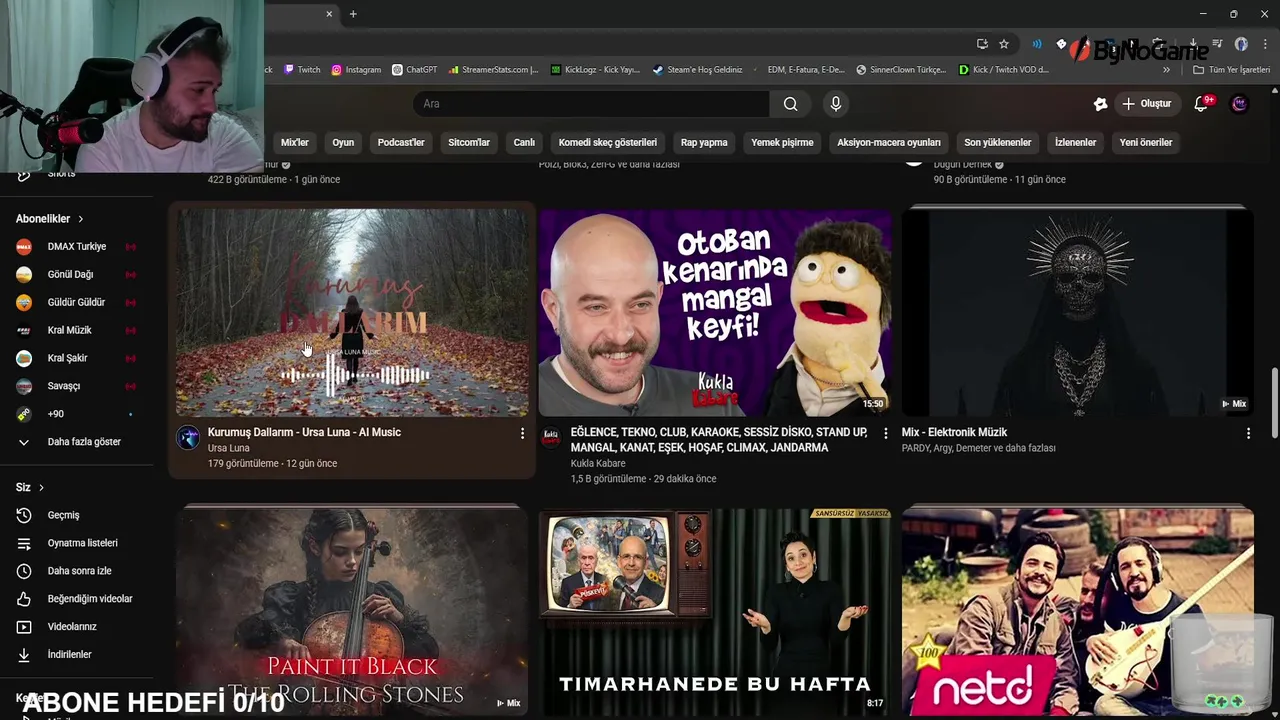This screenshot has height=720, width=1280.
Task: Show more bookmarks overflow chevron
Action: (1166, 70)
